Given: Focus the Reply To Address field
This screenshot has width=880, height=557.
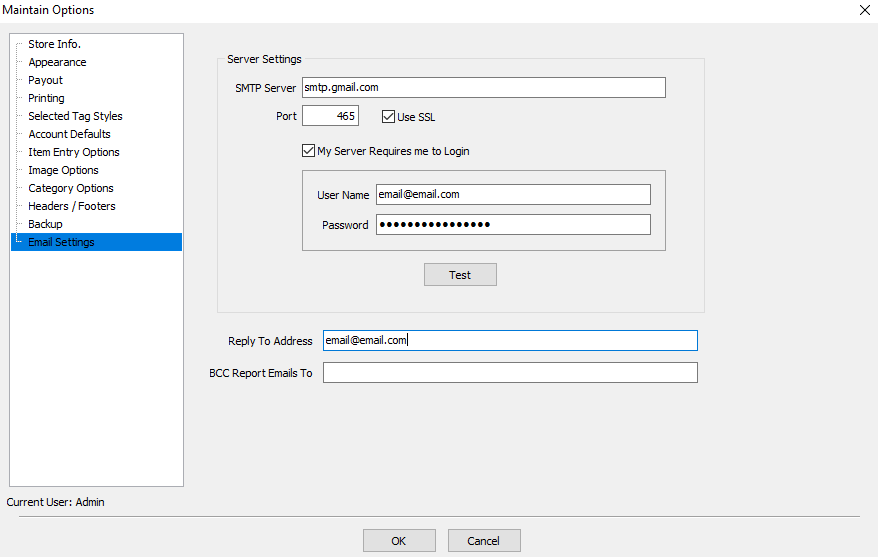Looking at the screenshot, I should [x=510, y=340].
